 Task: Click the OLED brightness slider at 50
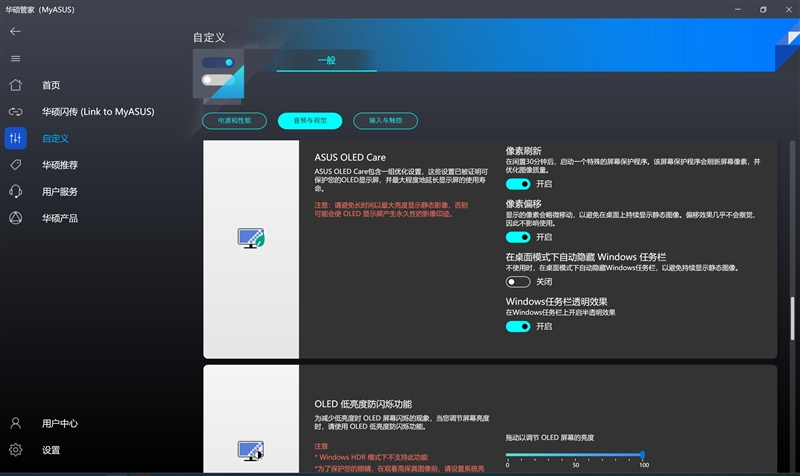pyautogui.click(x=576, y=455)
